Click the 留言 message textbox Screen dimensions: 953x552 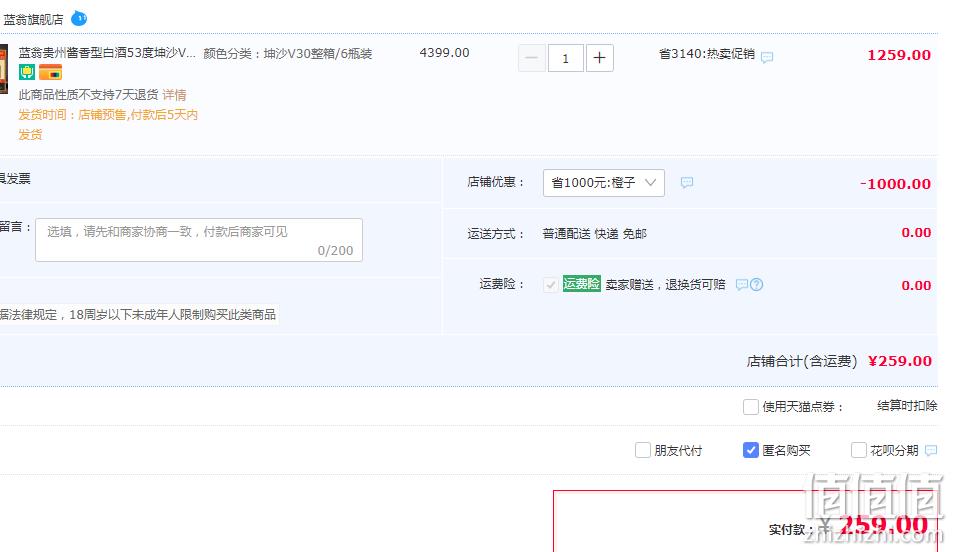(x=199, y=240)
